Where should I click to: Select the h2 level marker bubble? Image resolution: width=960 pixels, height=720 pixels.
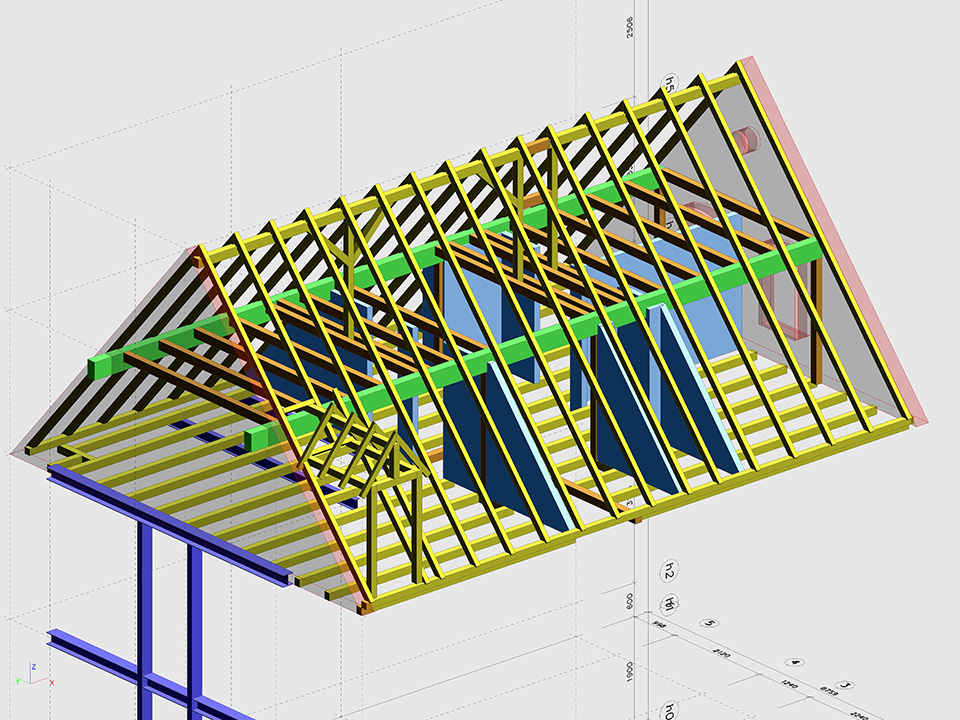pyautogui.click(x=669, y=572)
